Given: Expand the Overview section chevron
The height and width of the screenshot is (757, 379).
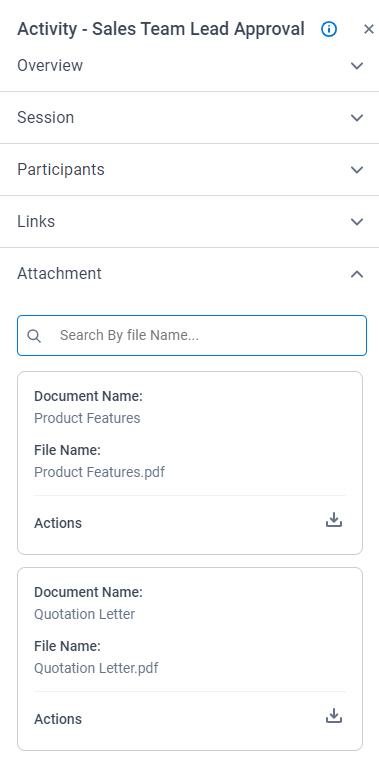Looking at the screenshot, I should coord(357,66).
